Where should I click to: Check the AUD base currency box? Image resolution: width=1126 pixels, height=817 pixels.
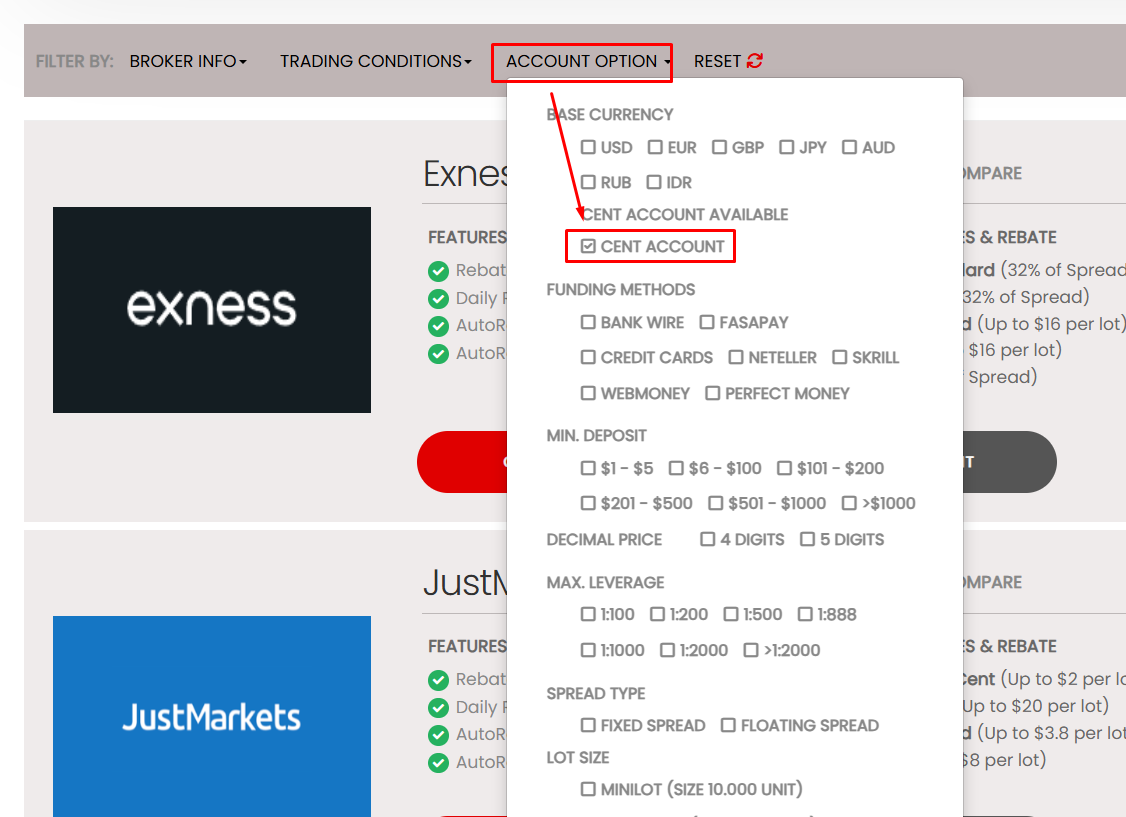(x=850, y=147)
